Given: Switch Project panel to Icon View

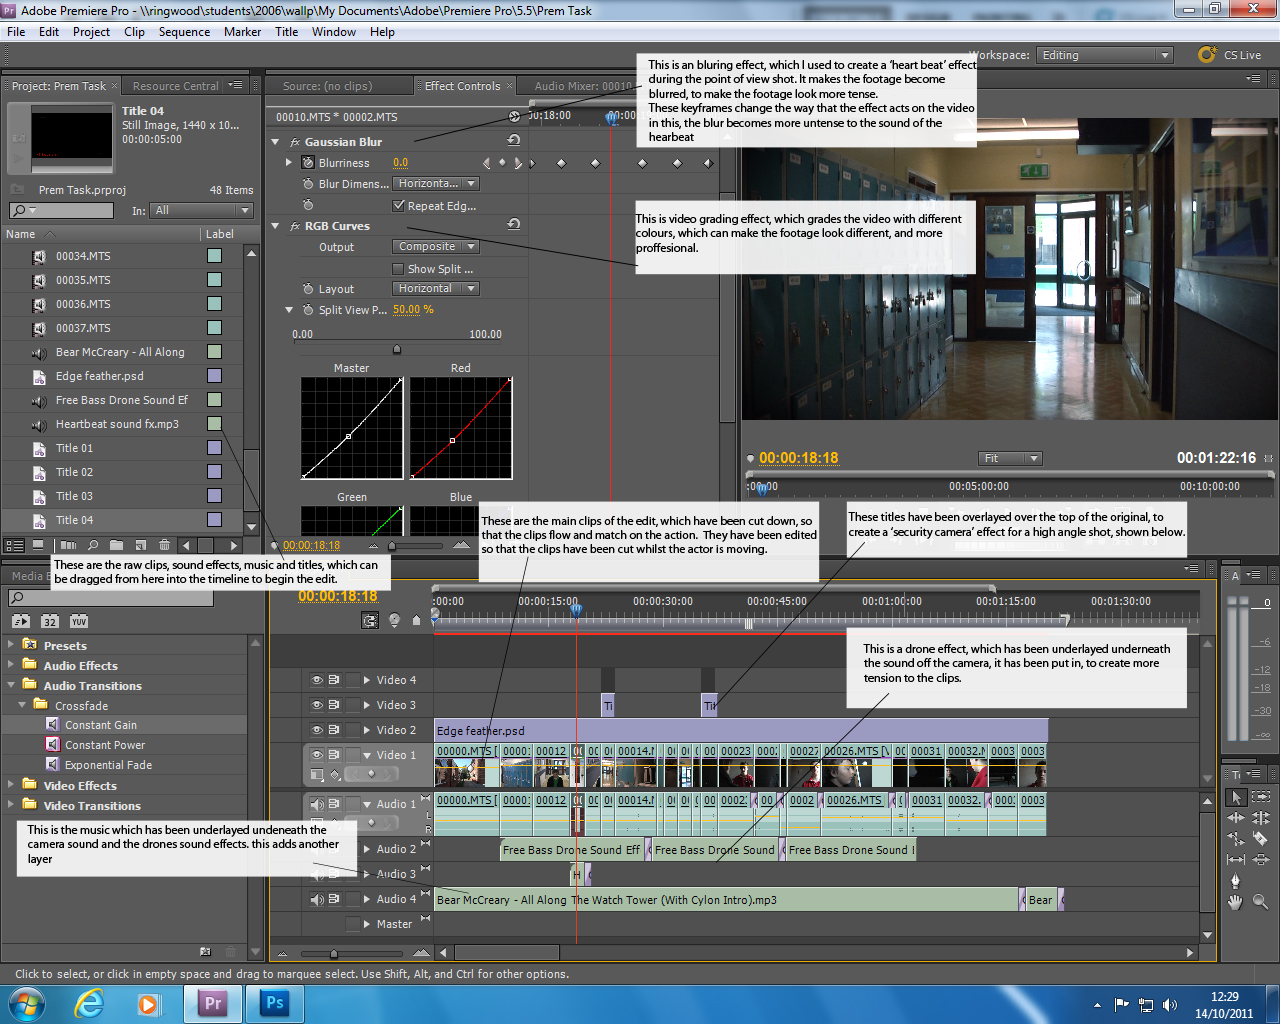Looking at the screenshot, I should click(38, 545).
